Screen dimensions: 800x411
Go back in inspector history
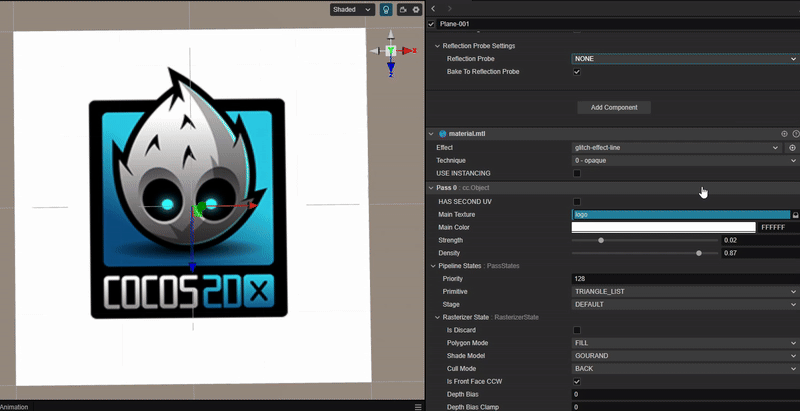point(433,9)
